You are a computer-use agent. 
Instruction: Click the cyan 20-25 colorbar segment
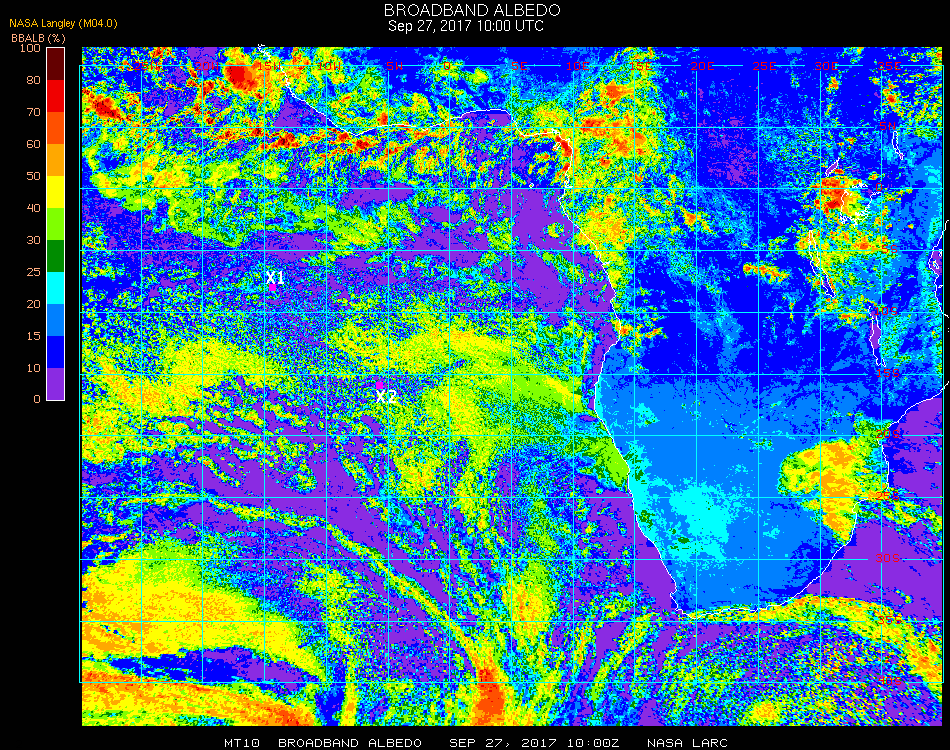click(56, 288)
